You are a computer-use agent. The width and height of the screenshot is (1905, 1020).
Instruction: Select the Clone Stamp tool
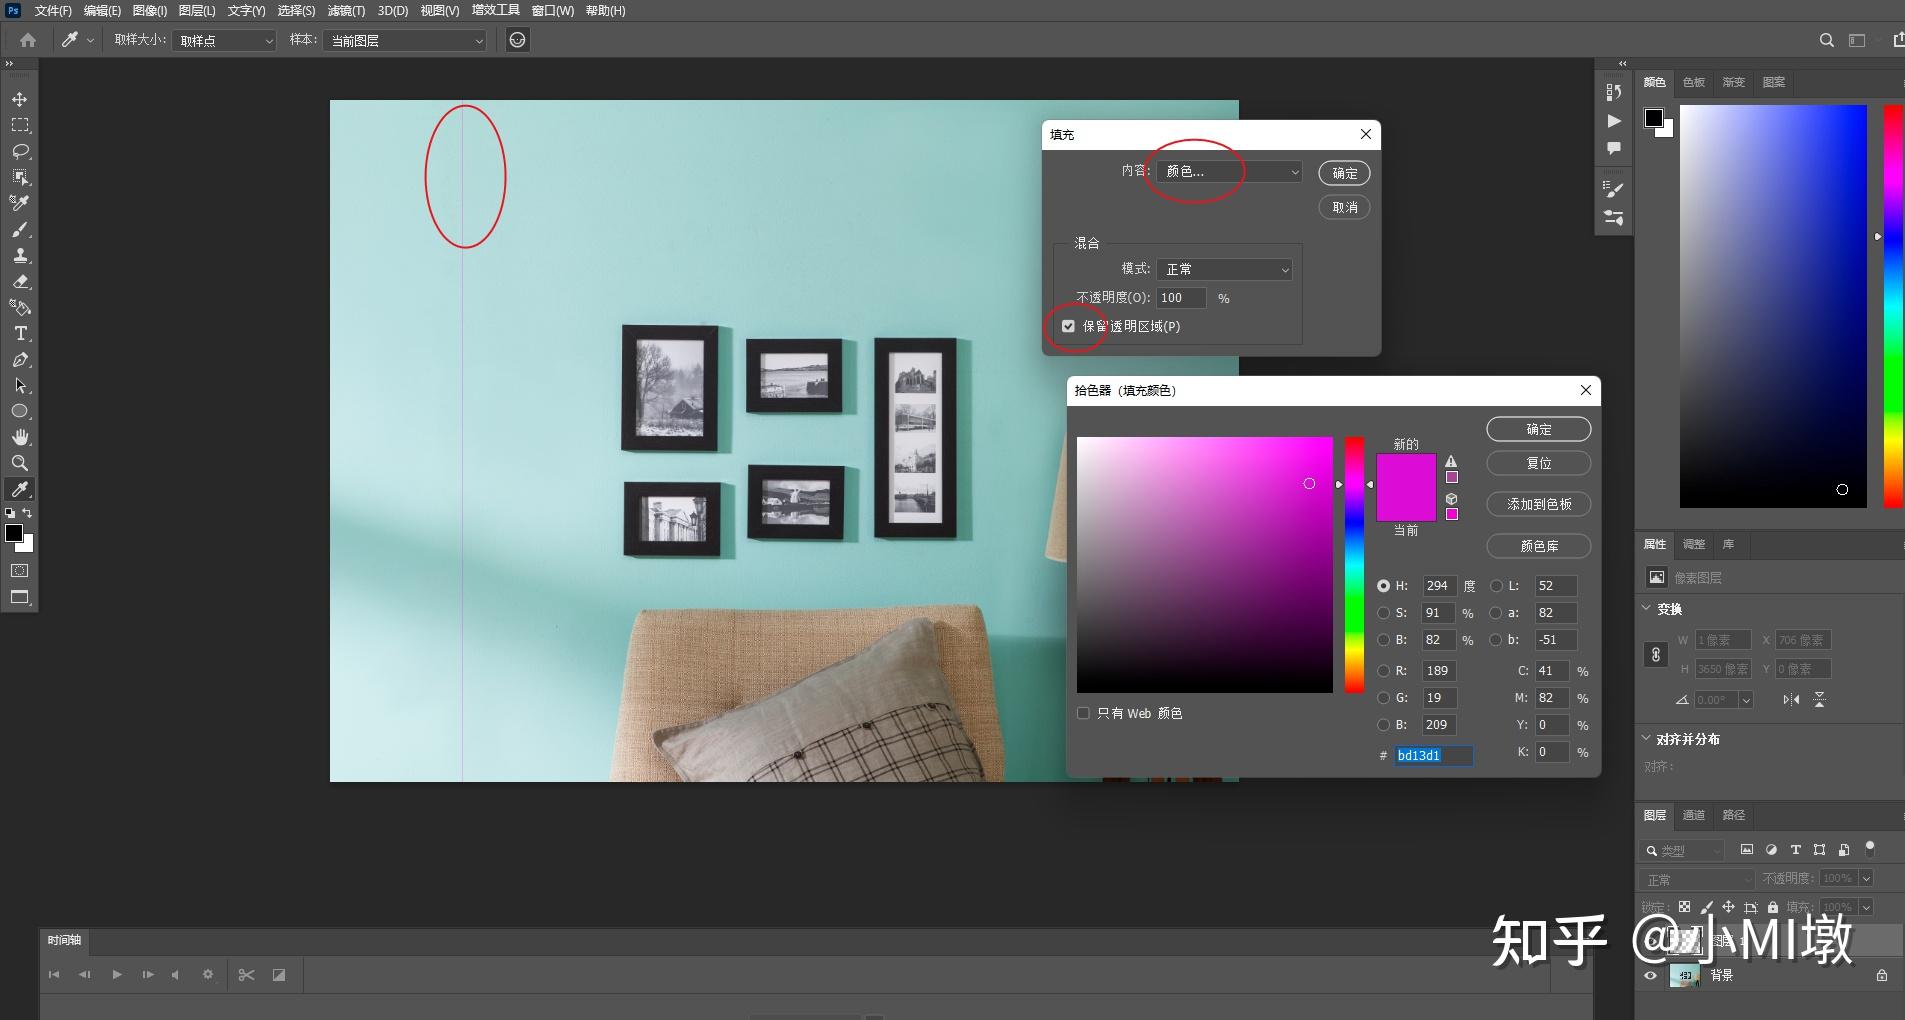click(20, 256)
